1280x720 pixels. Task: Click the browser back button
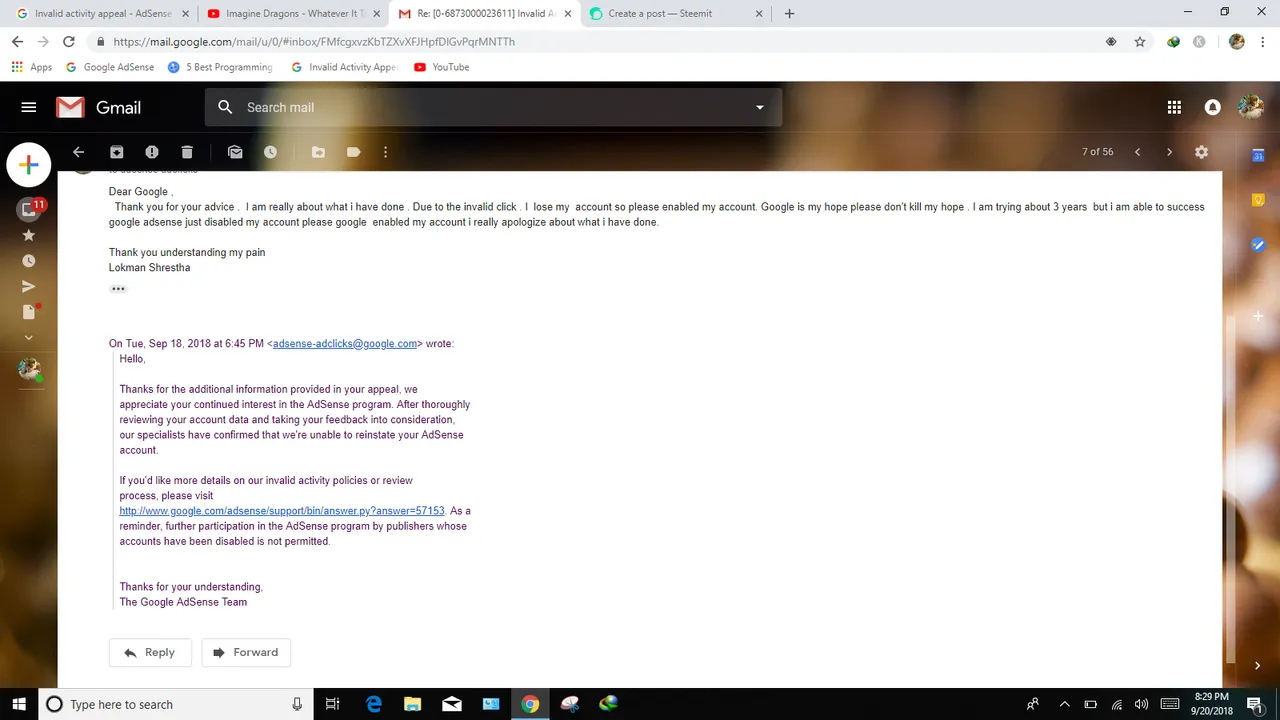coord(17,42)
